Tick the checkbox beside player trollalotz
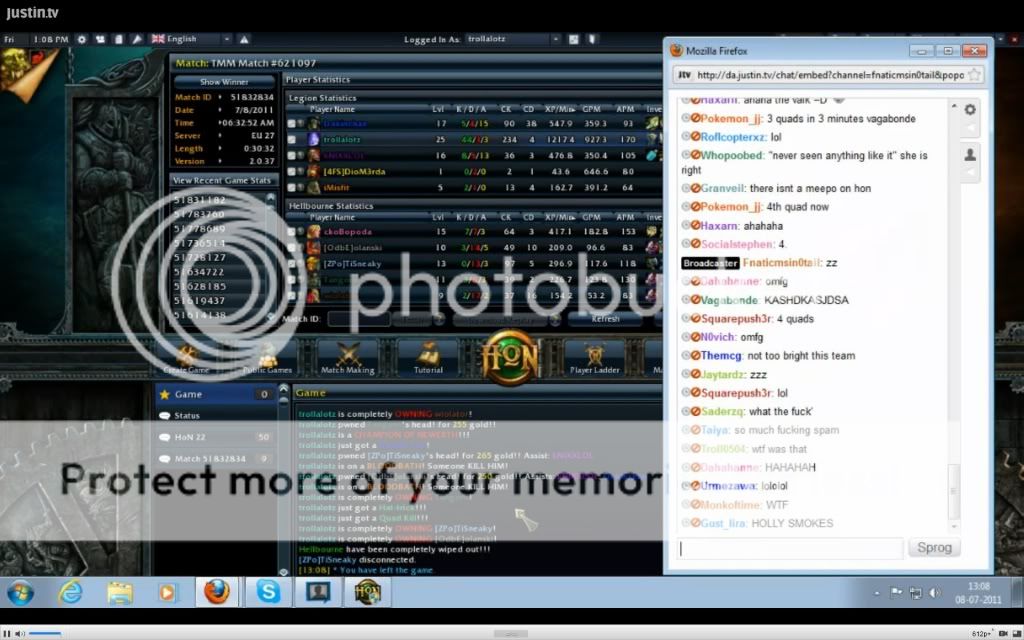This screenshot has height=640, width=1024. pos(291,140)
